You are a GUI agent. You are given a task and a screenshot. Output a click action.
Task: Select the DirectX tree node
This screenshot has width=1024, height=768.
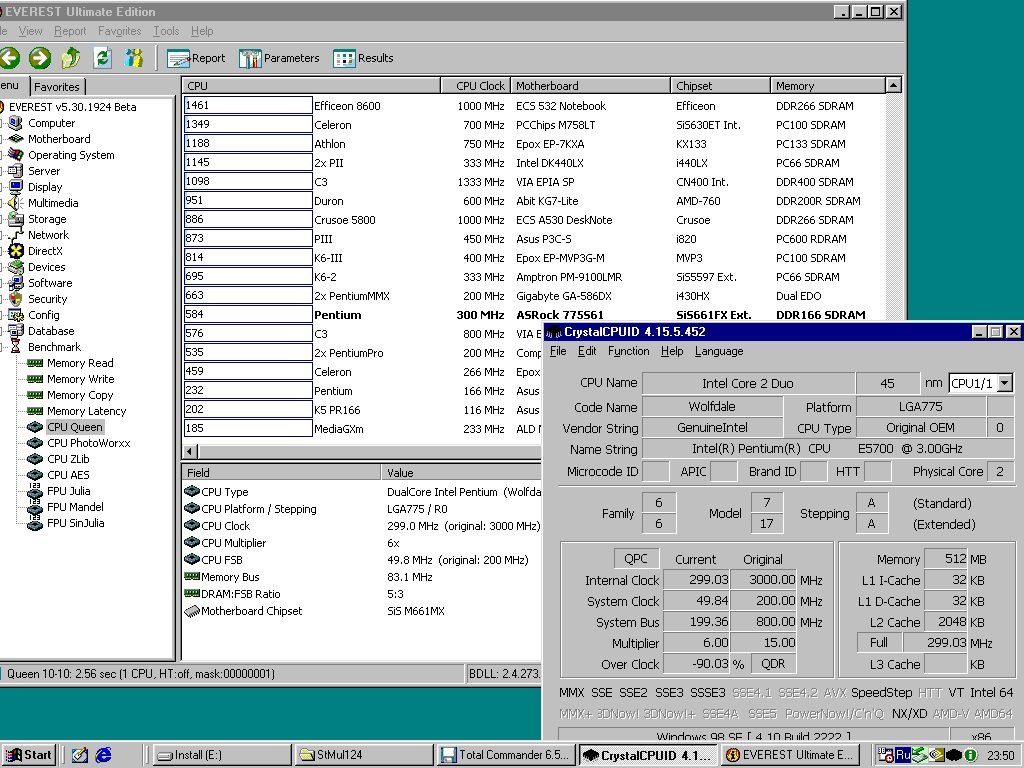[x=45, y=251]
